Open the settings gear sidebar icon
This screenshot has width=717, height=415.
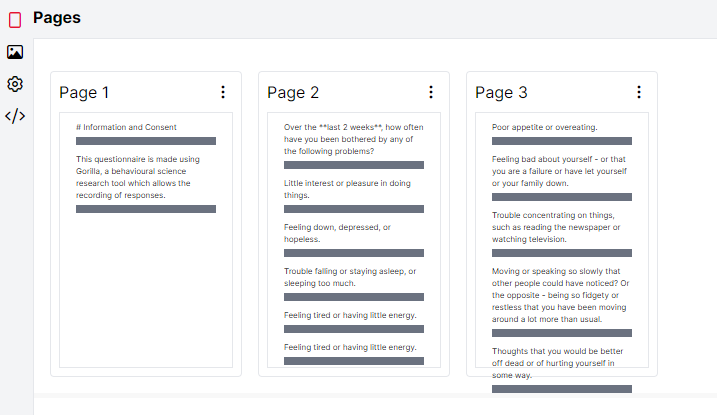pyautogui.click(x=15, y=84)
